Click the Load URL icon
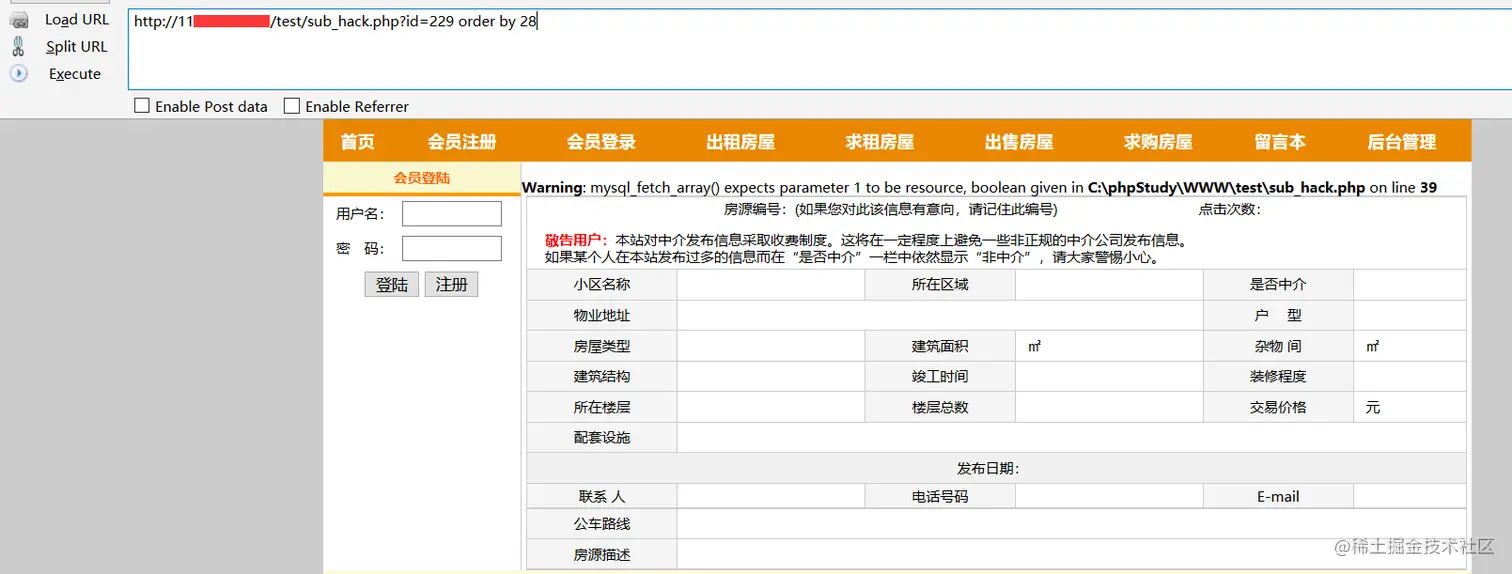 pyautogui.click(x=19, y=20)
